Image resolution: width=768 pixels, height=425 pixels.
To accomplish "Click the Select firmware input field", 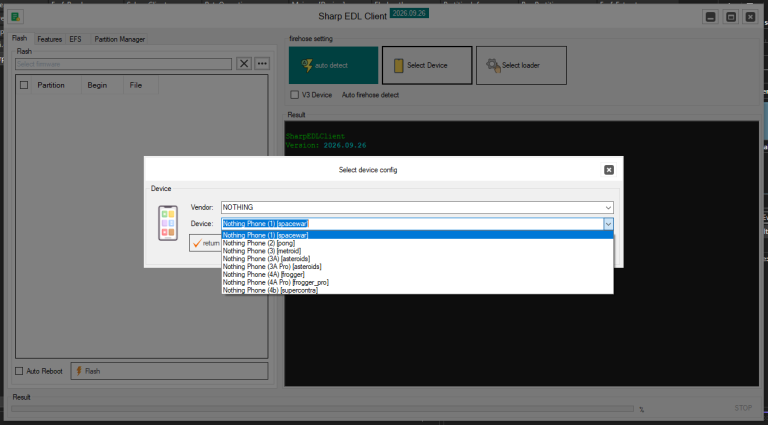I will click(123, 64).
